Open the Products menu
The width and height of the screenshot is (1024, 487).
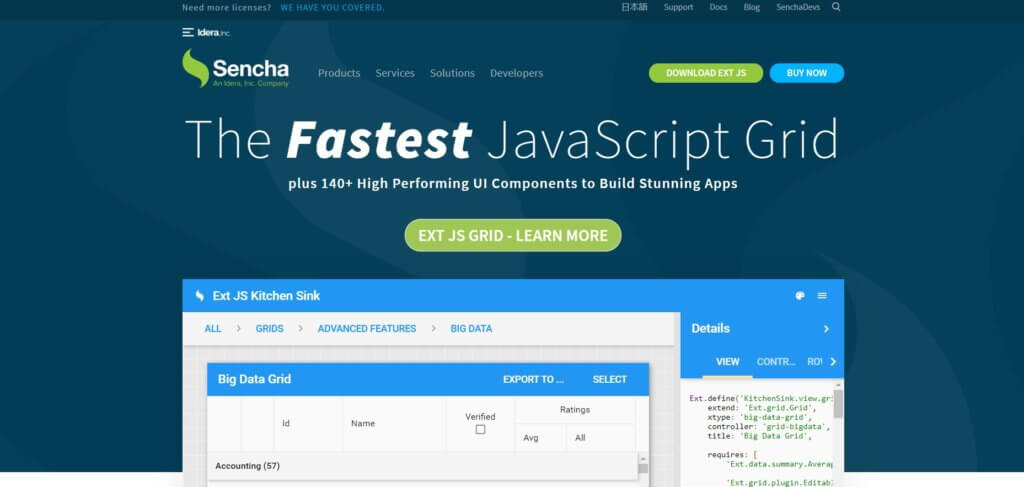click(339, 73)
